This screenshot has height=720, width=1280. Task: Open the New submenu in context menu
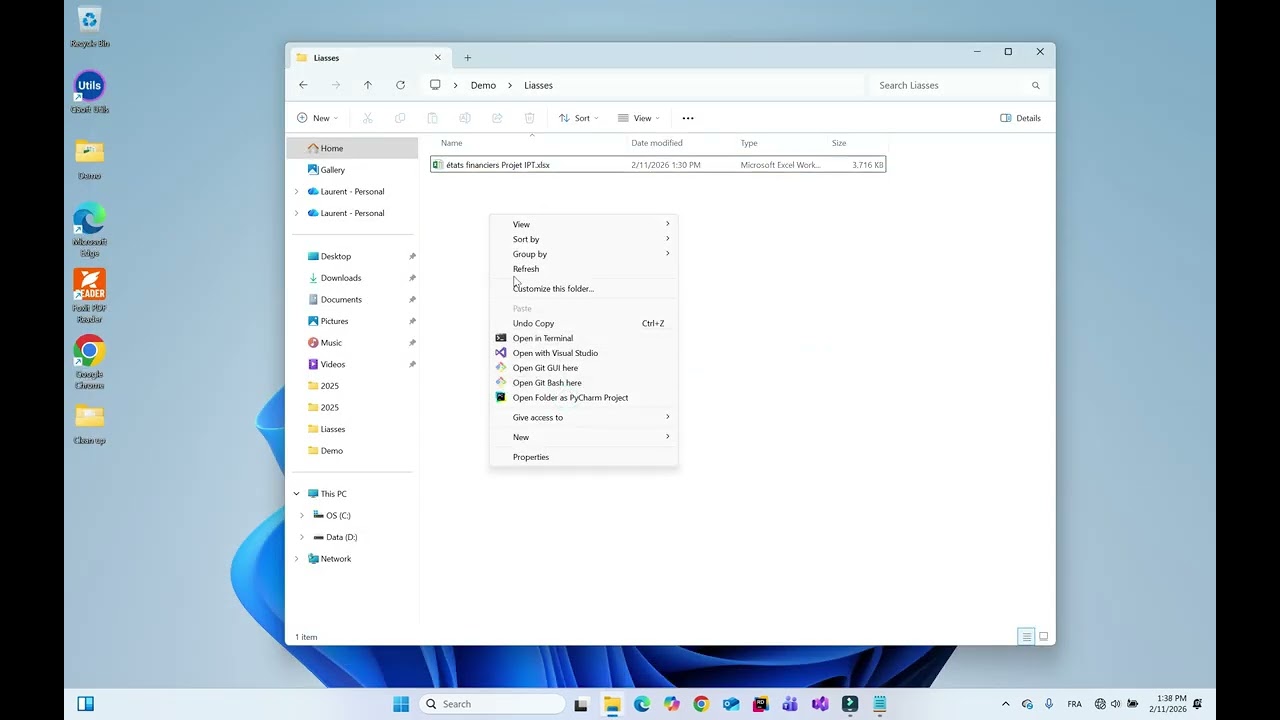[583, 437]
